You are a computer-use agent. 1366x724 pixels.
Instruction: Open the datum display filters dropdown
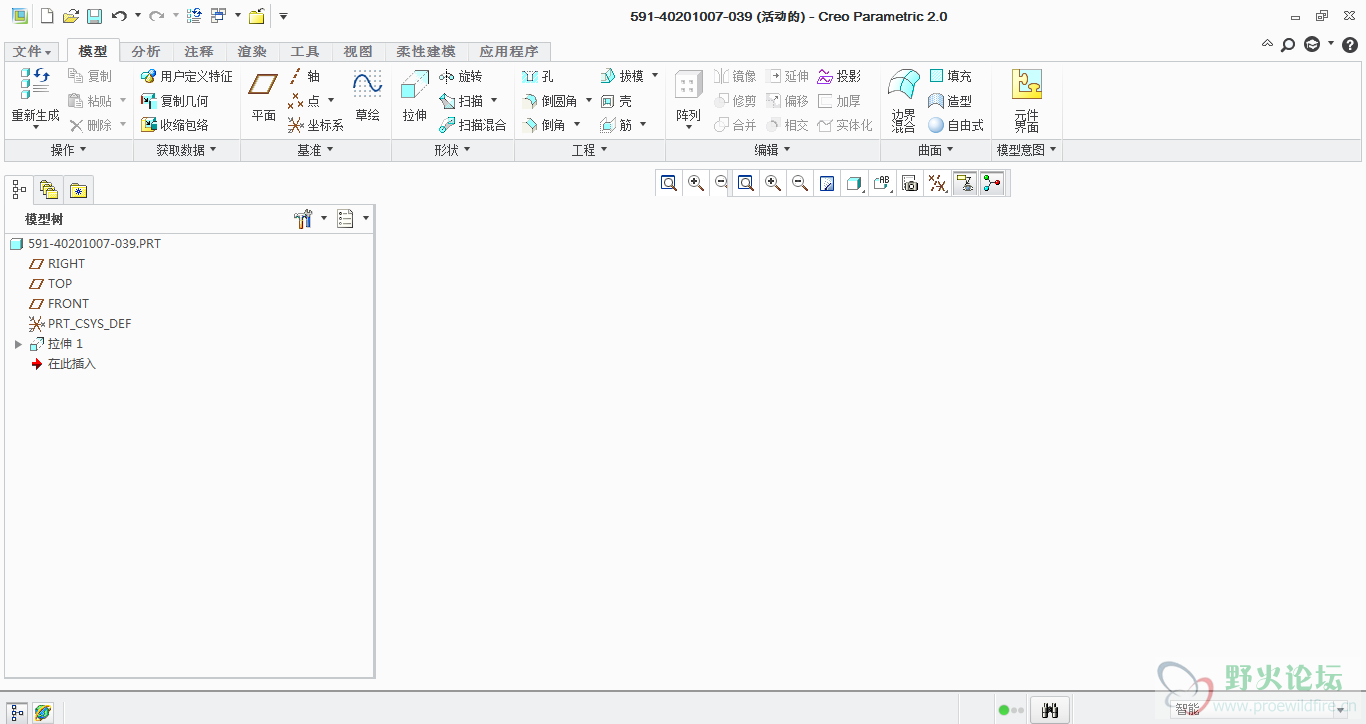tap(937, 183)
